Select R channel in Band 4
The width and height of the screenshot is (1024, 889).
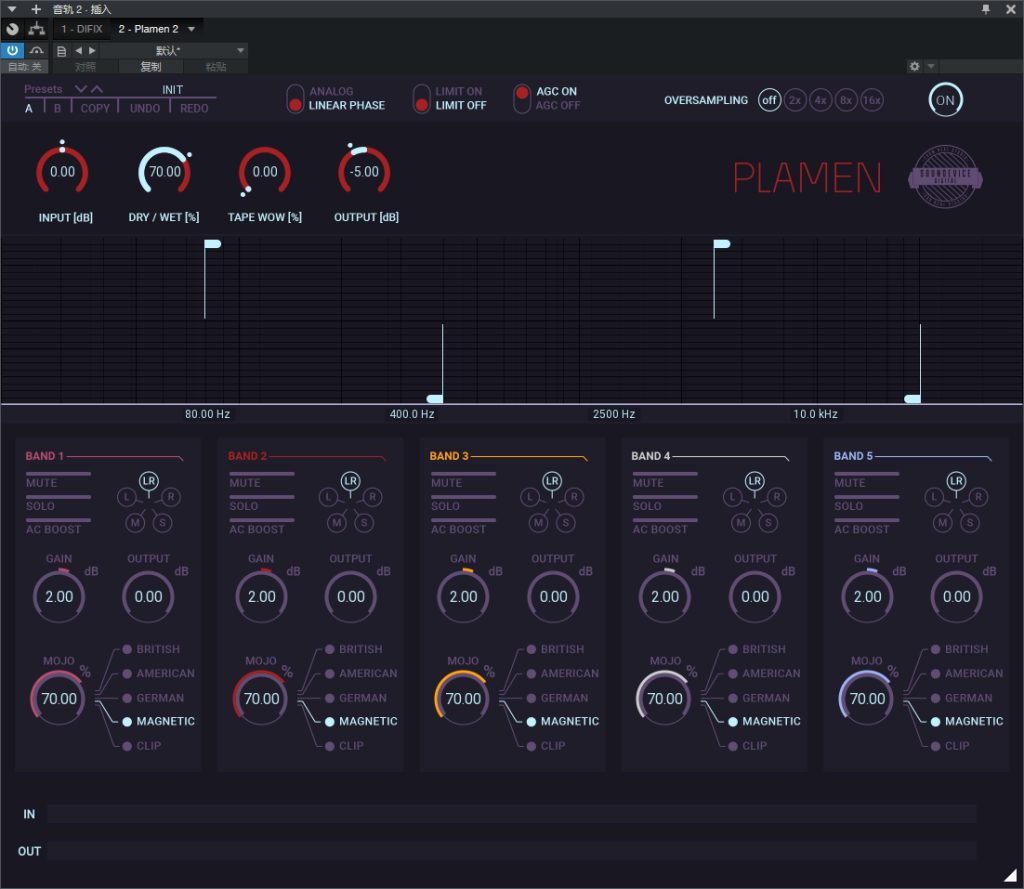[776, 497]
